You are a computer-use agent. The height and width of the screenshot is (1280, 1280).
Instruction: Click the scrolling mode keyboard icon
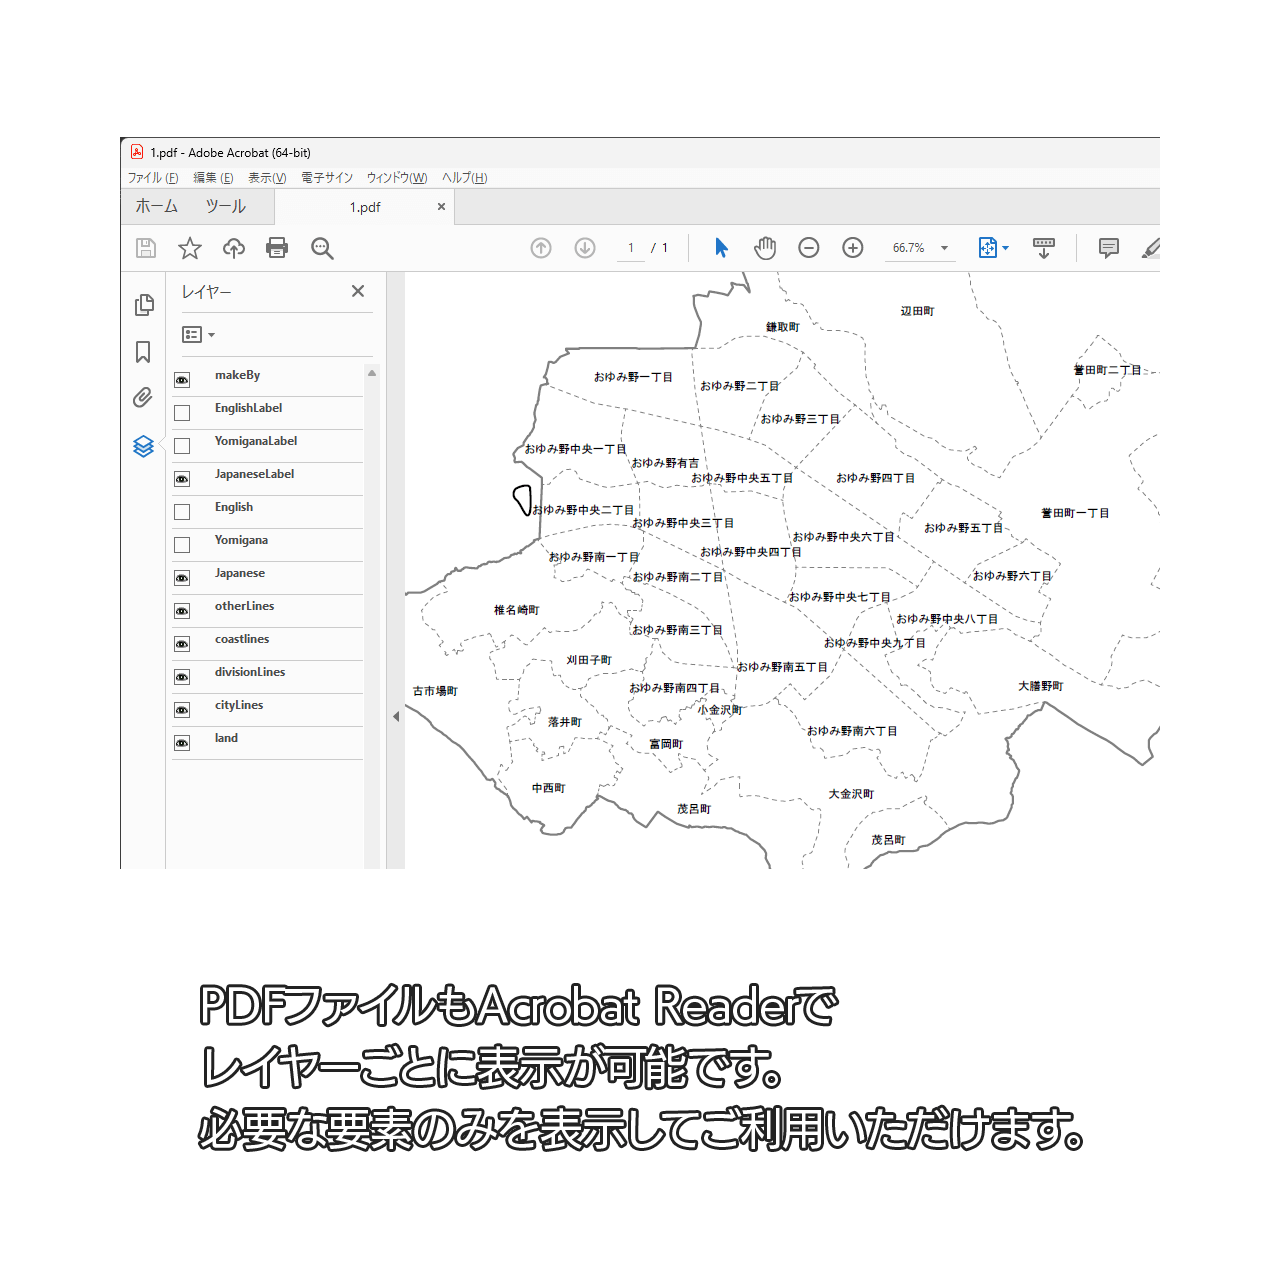(x=1044, y=248)
